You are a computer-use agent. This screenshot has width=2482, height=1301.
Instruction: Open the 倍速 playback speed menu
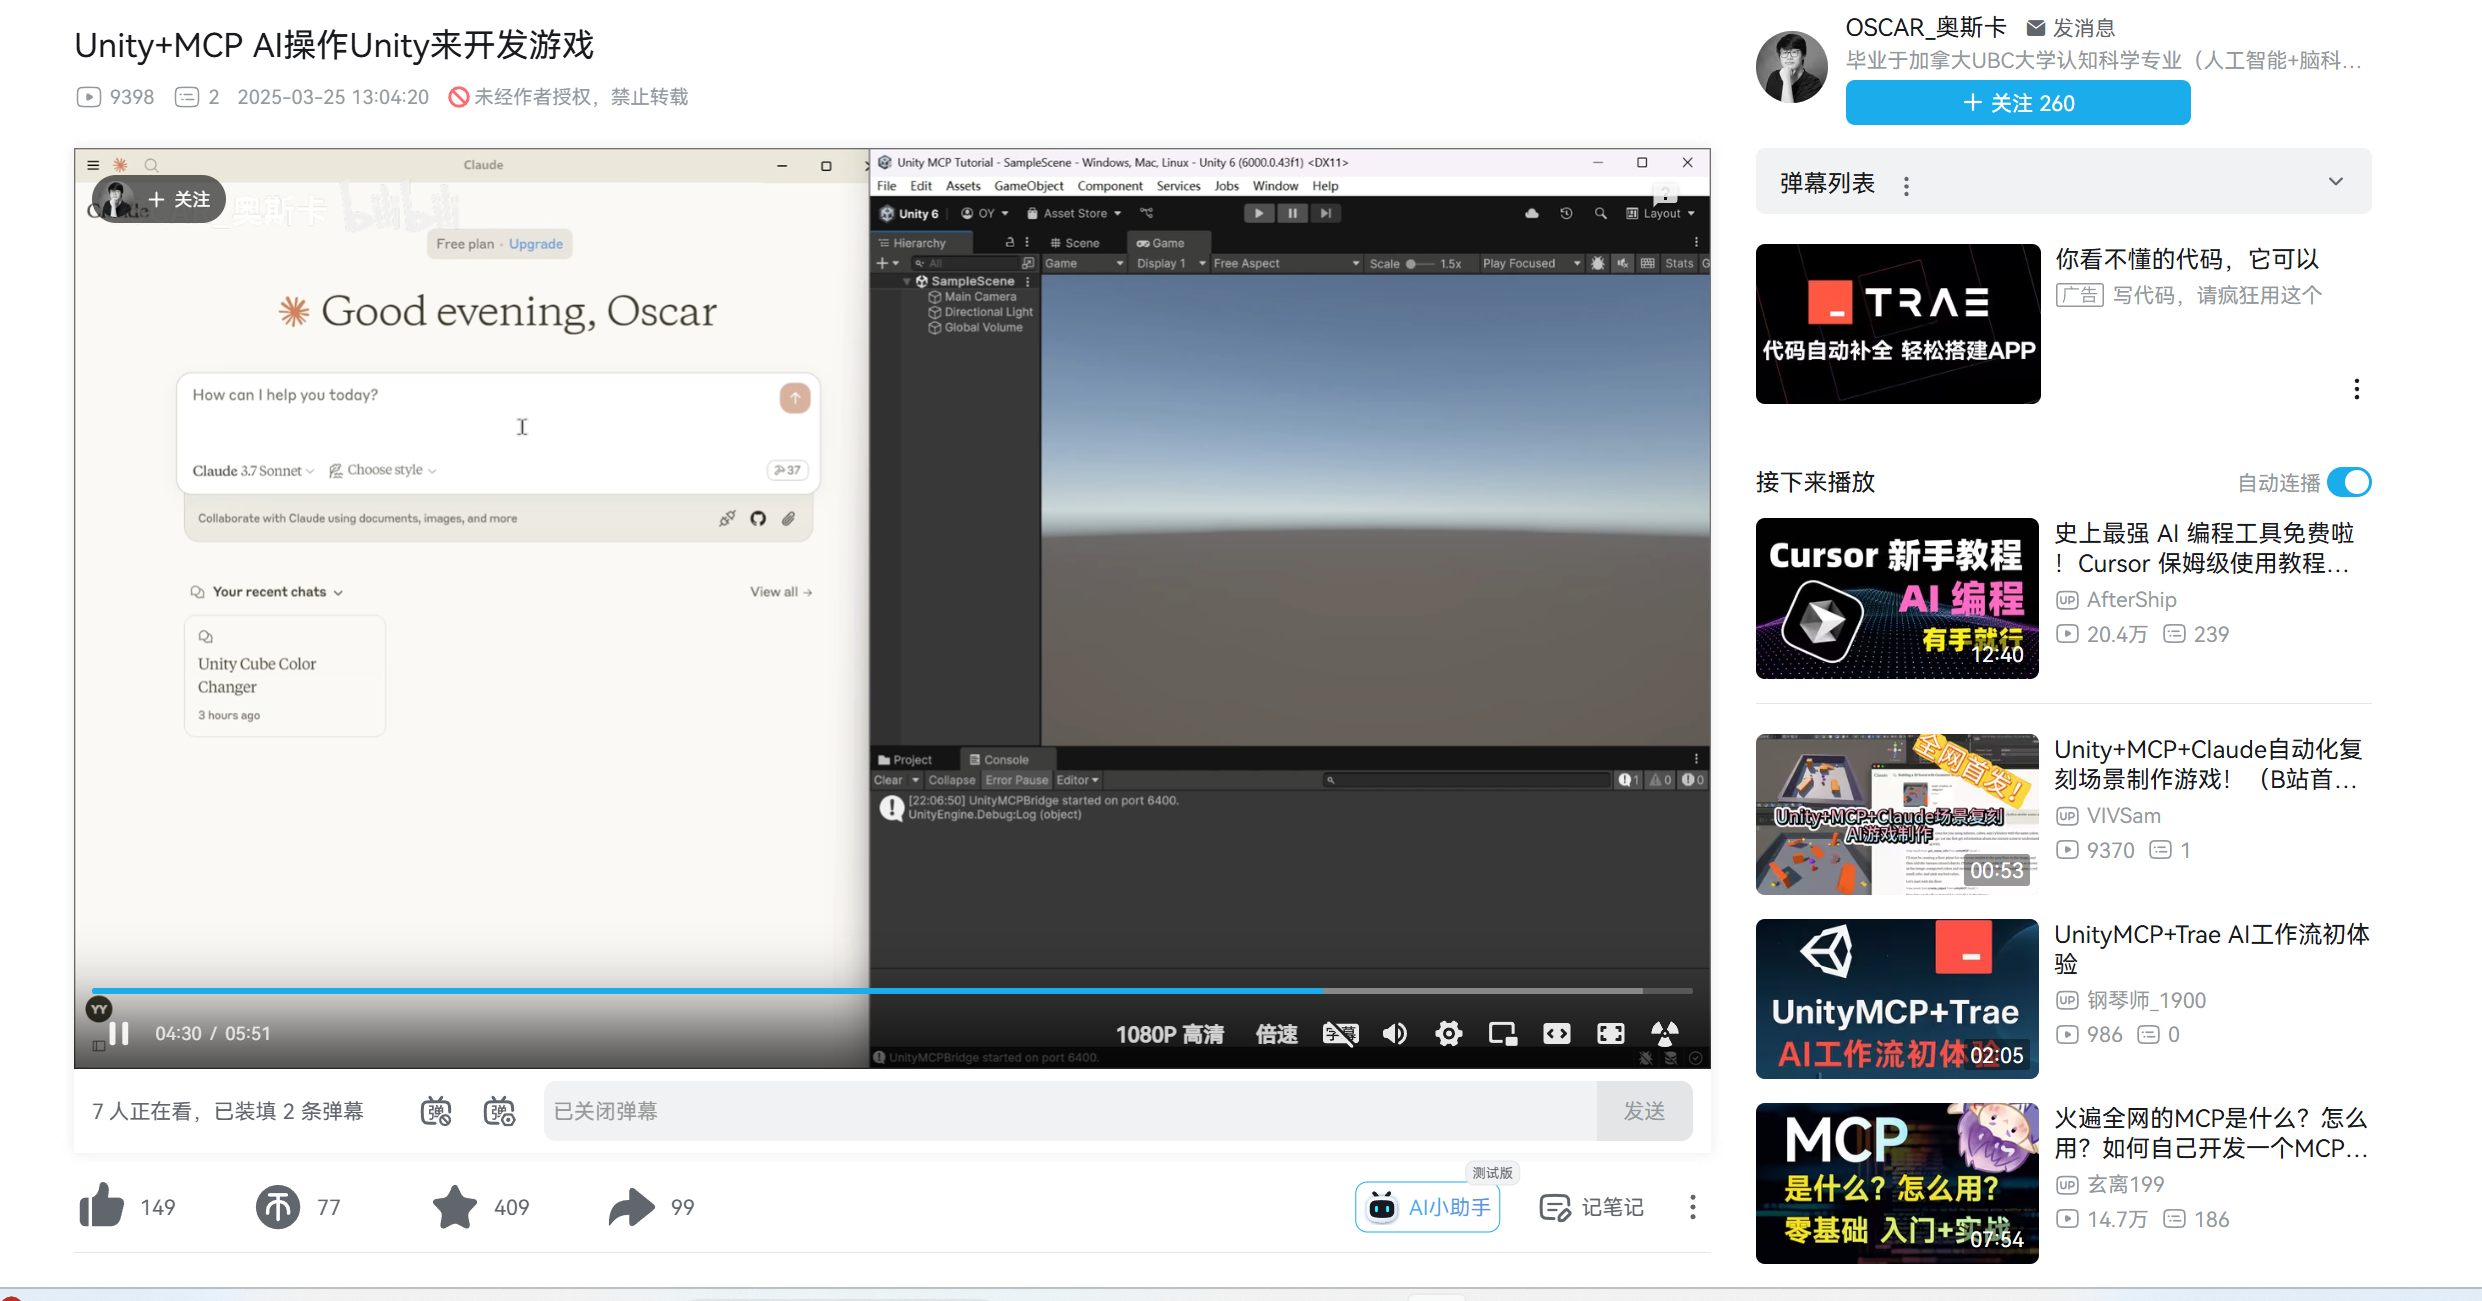point(1276,1034)
